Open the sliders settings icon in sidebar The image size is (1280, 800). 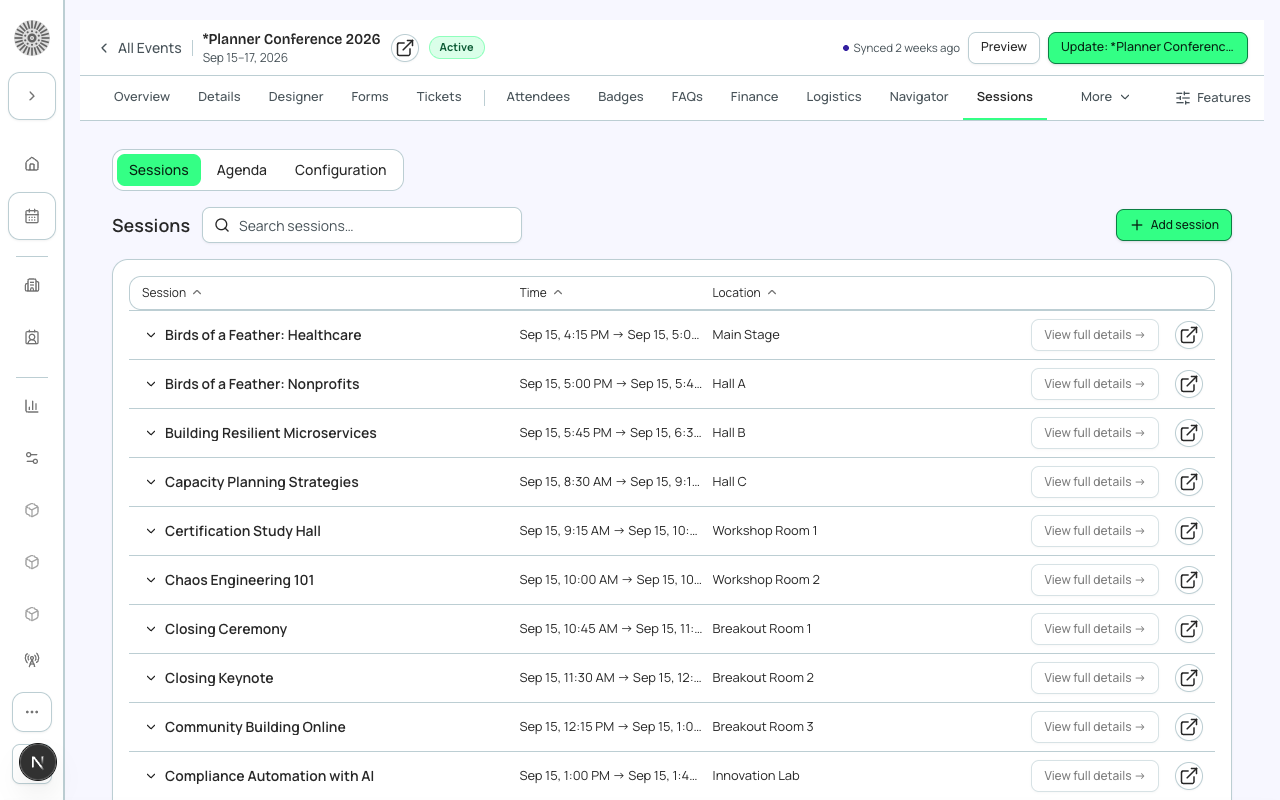[x=32, y=458]
